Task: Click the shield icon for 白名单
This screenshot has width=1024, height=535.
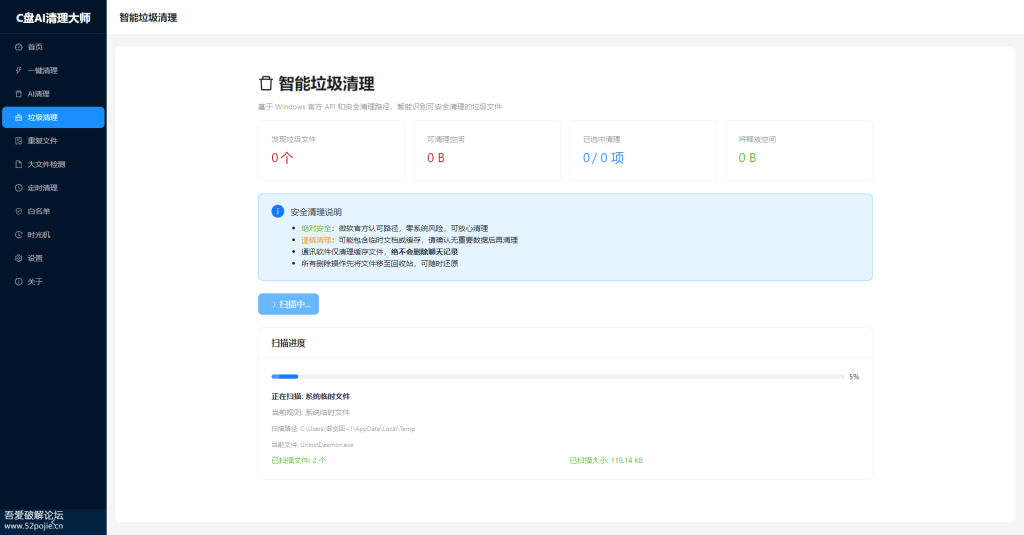Action: pyautogui.click(x=18, y=211)
